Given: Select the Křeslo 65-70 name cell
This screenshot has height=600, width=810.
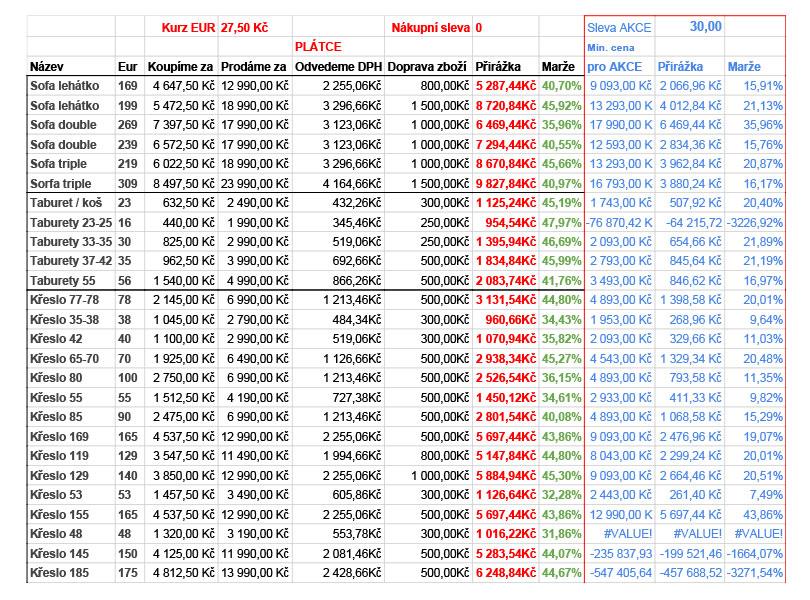Looking at the screenshot, I should pyautogui.click(x=64, y=359).
